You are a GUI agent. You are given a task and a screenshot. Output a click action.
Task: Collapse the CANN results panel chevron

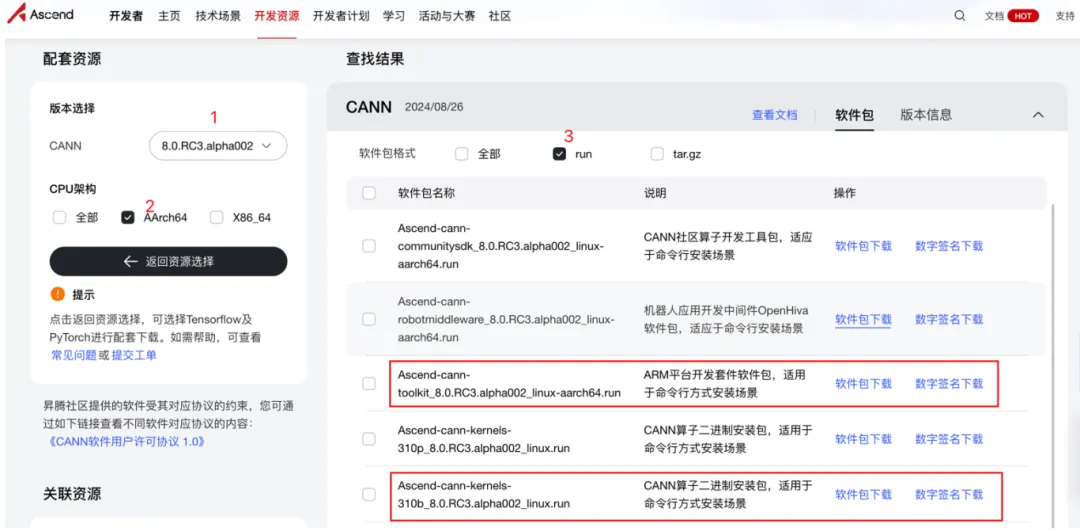[1038, 115]
